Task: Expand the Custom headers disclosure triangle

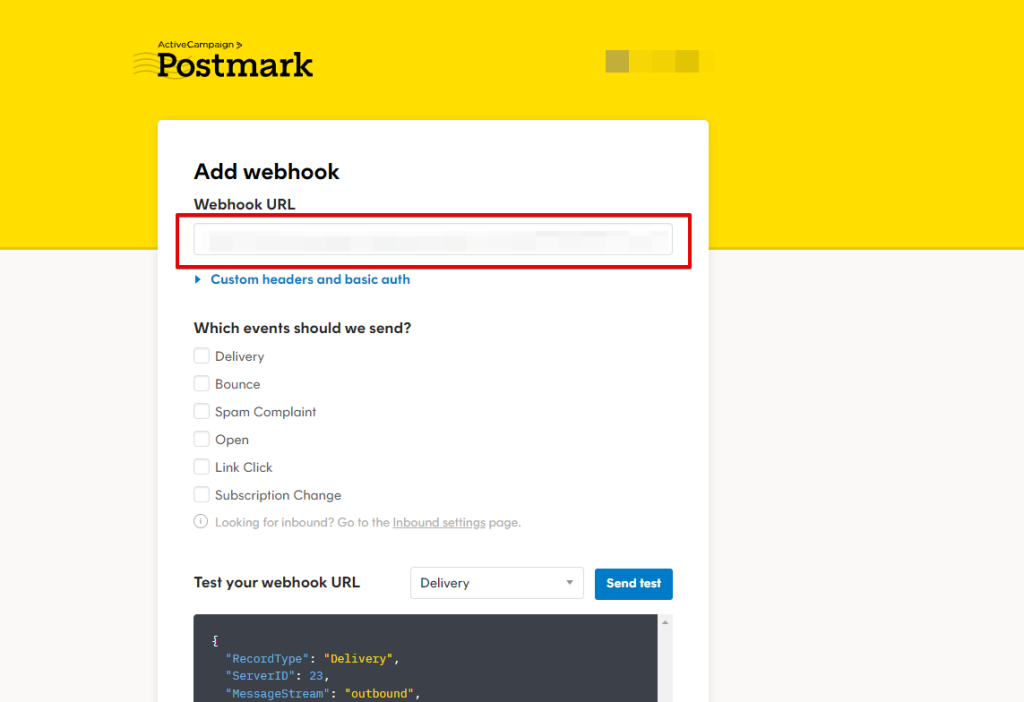Action: point(198,280)
